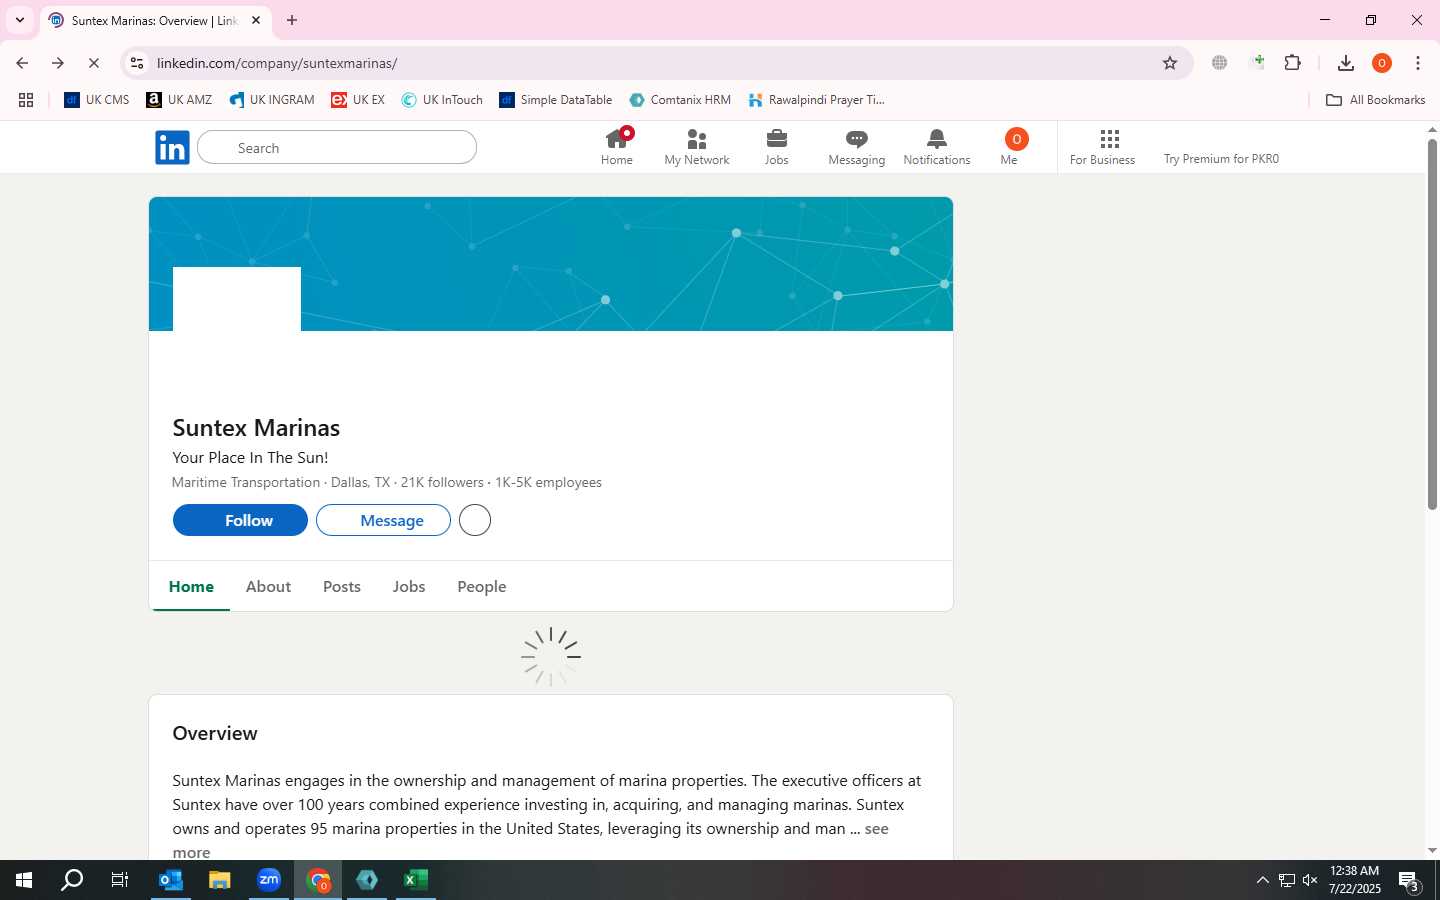Open UK EX bookmark
The image size is (1440, 900).
point(358,100)
